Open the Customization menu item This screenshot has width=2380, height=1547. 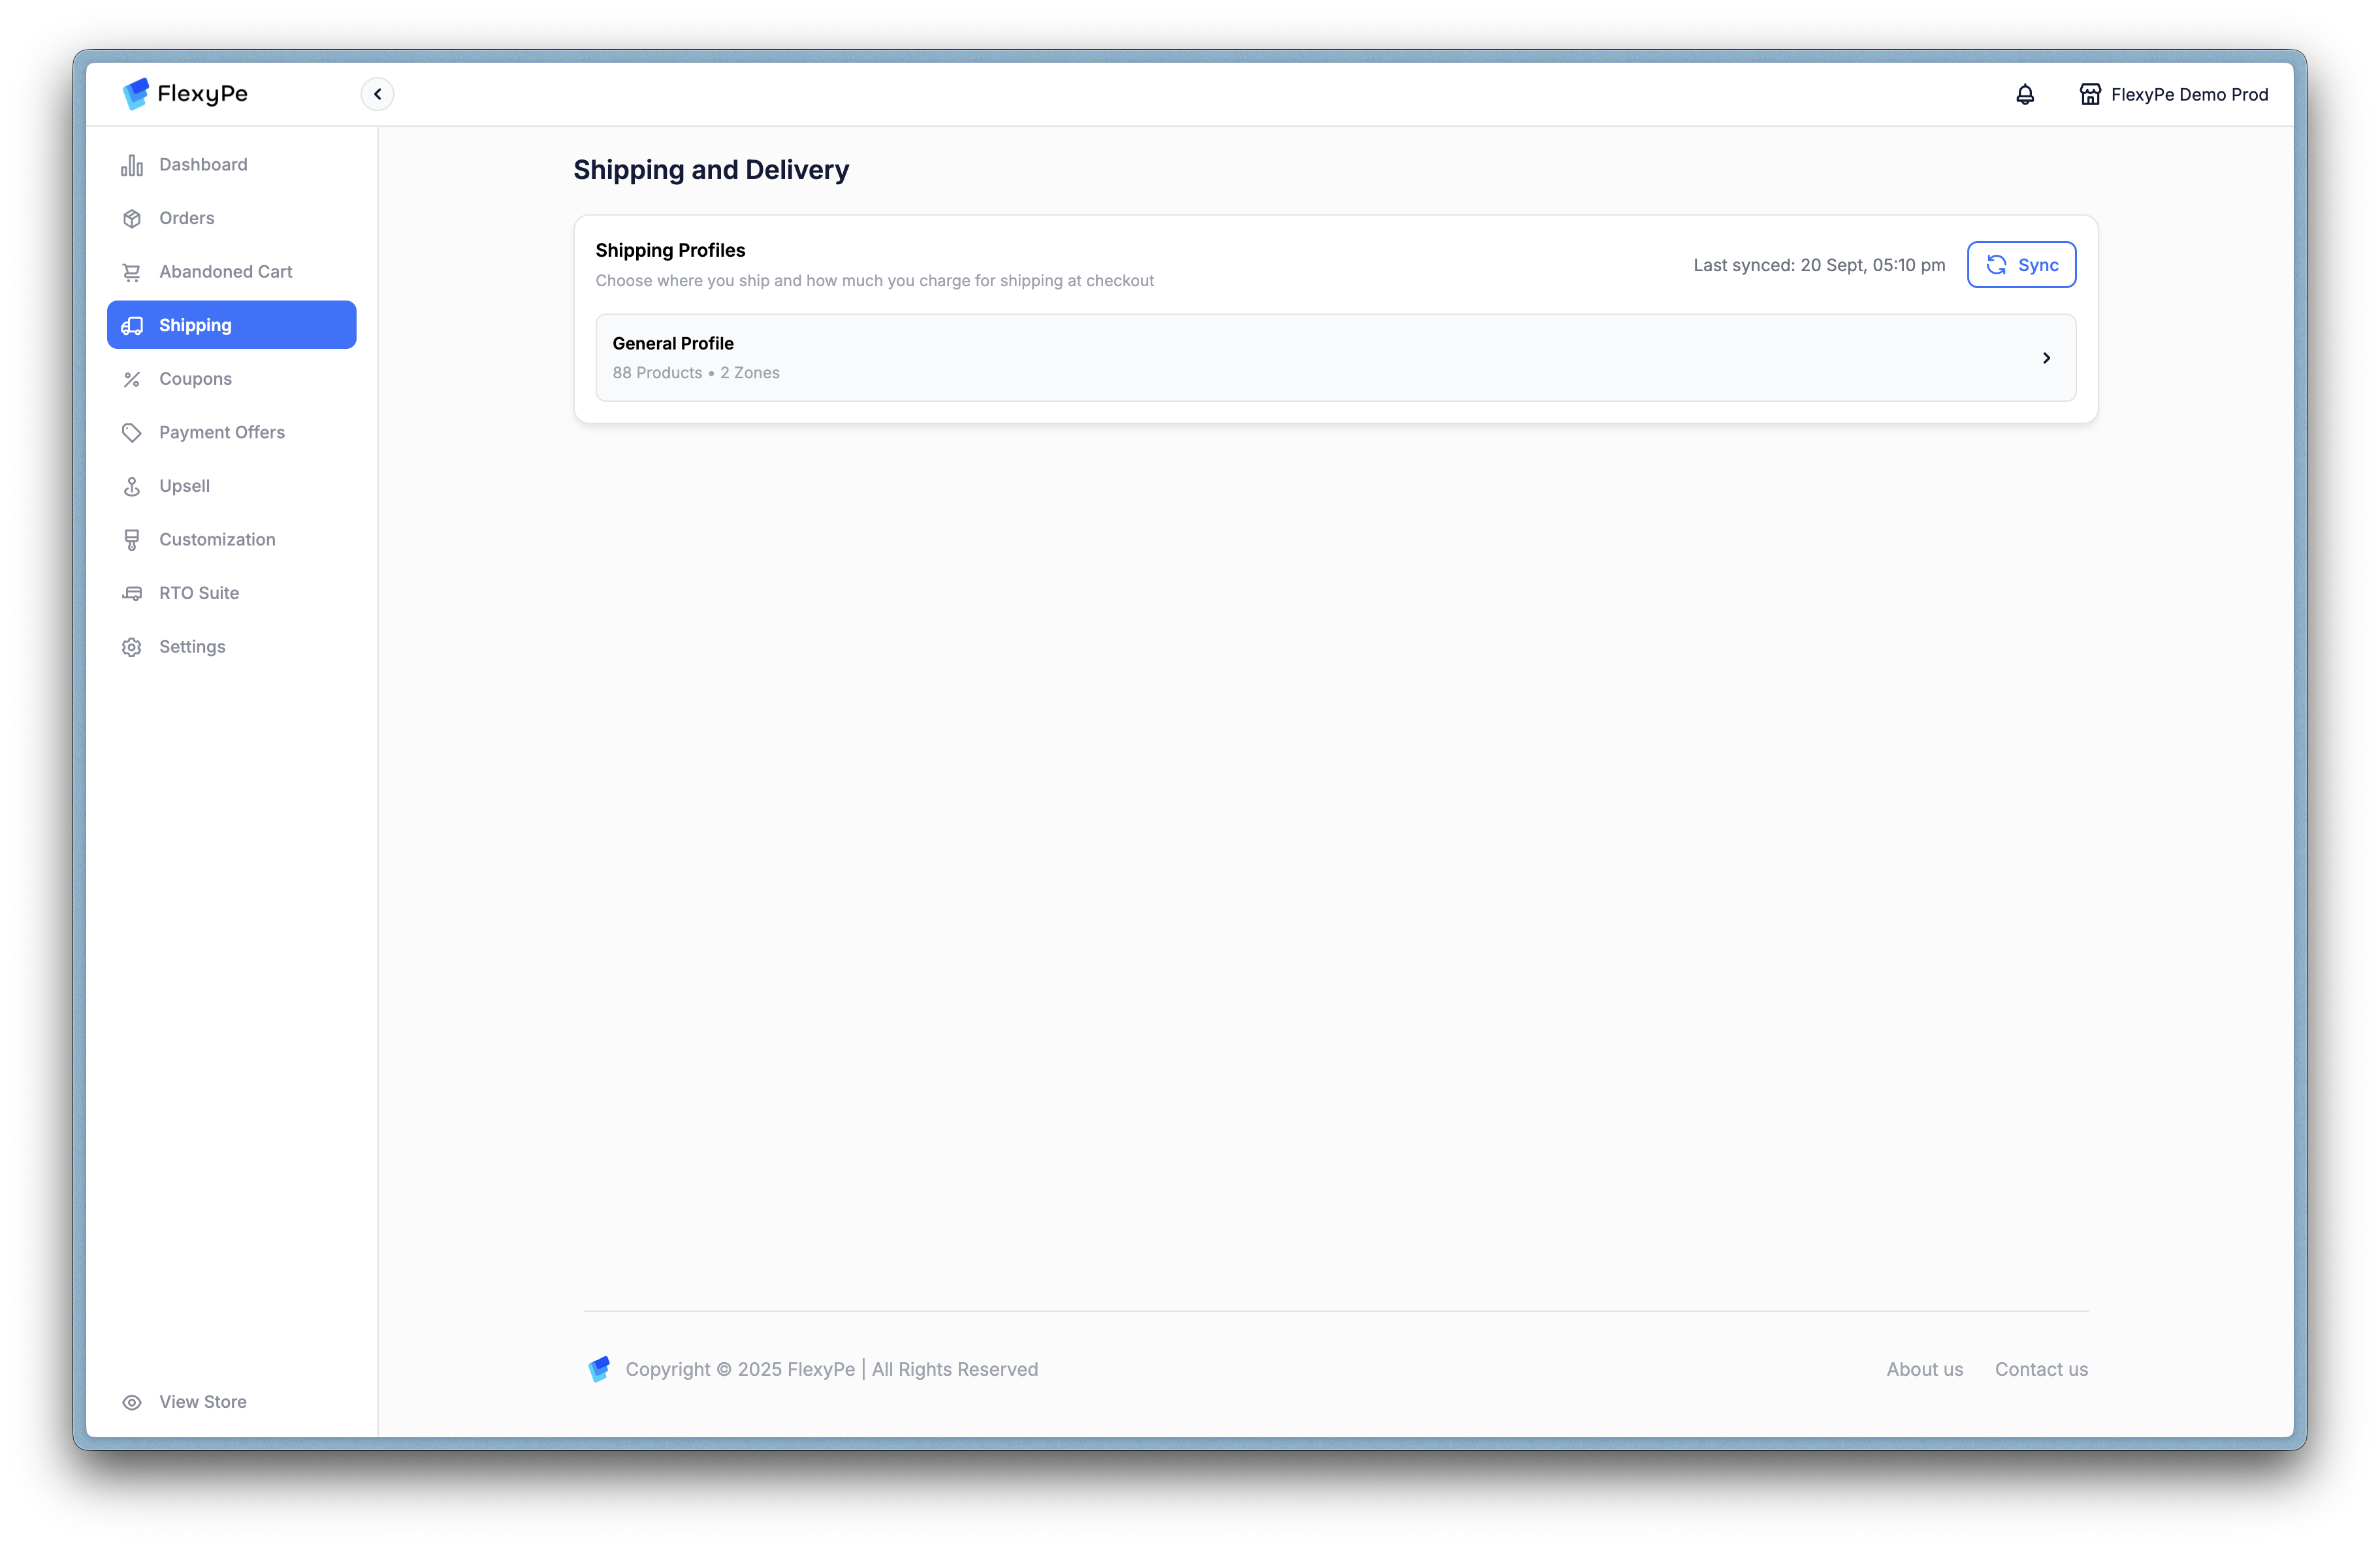pos(217,540)
